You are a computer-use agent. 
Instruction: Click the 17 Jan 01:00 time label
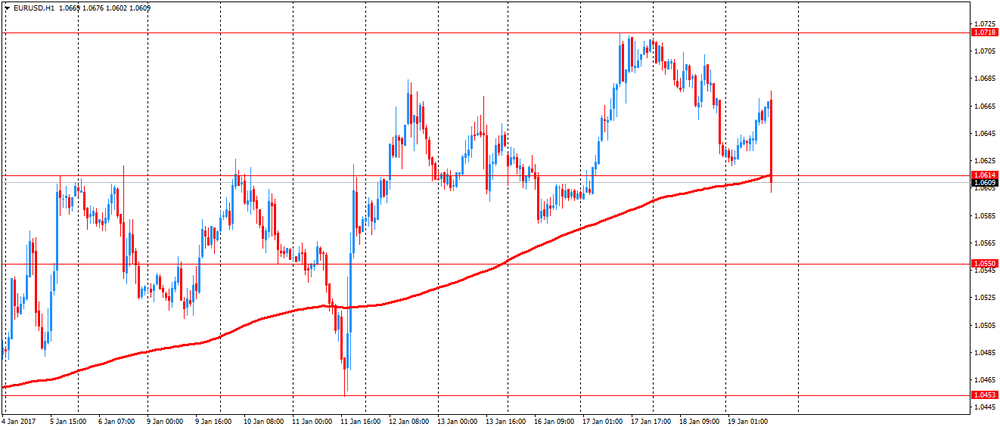pyautogui.click(x=603, y=422)
